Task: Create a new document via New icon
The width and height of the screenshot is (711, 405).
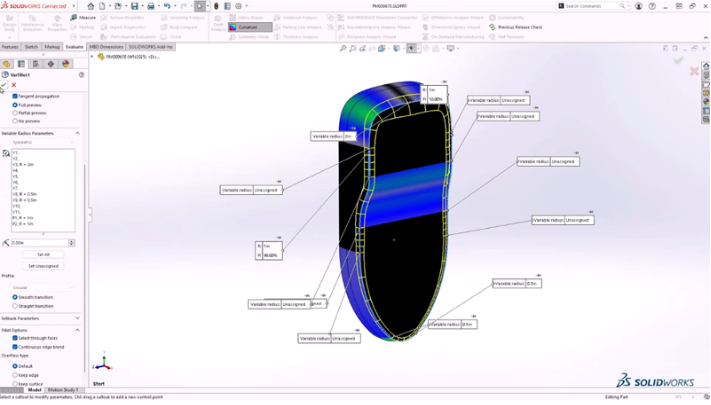Action: pyautogui.click(x=102, y=6)
